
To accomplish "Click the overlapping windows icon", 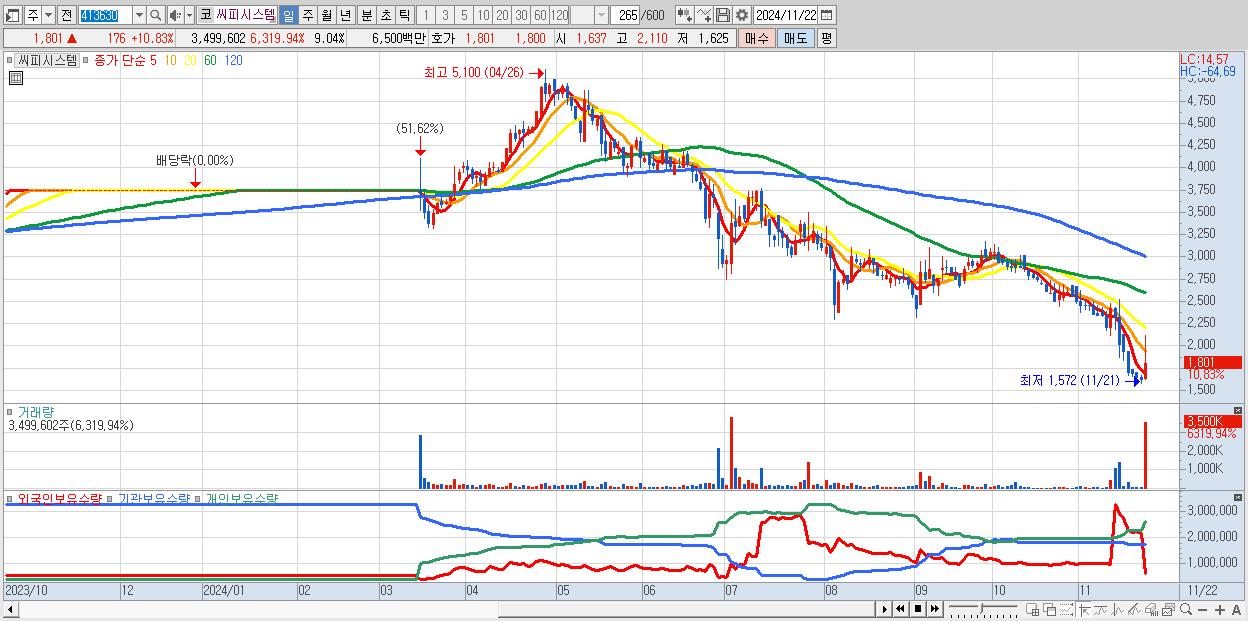I will pos(1050,610).
